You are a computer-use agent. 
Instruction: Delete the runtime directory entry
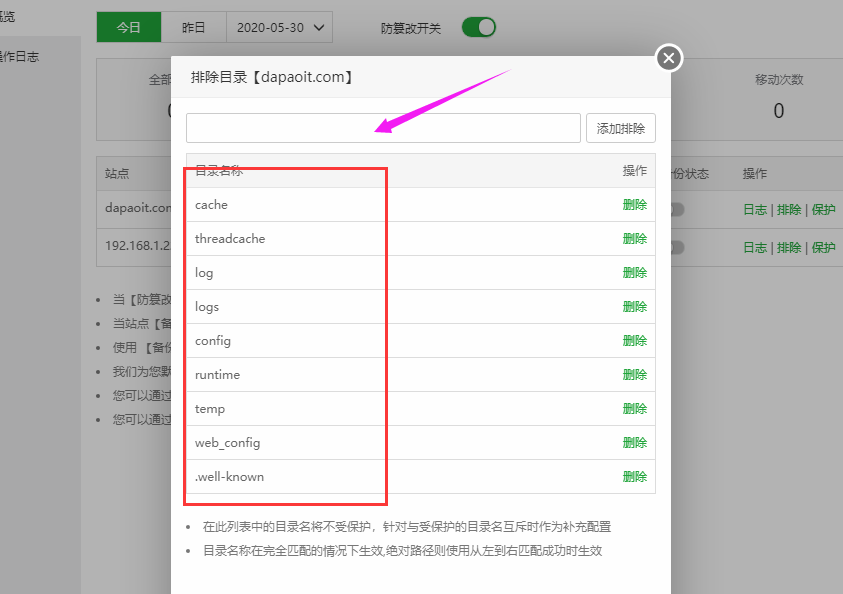tap(634, 375)
